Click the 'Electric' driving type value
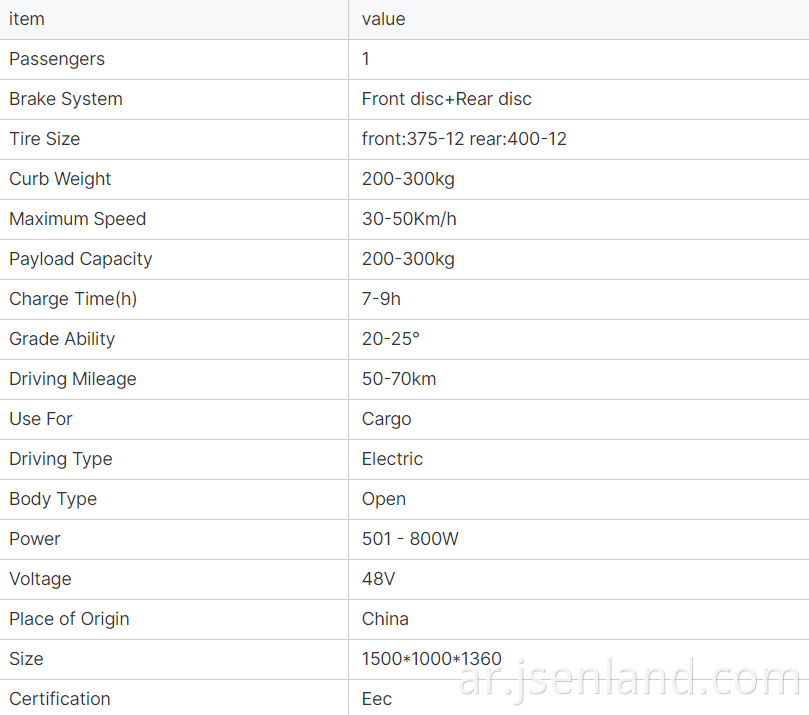Image resolution: width=809 pixels, height=715 pixels. pyautogui.click(x=392, y=459)
